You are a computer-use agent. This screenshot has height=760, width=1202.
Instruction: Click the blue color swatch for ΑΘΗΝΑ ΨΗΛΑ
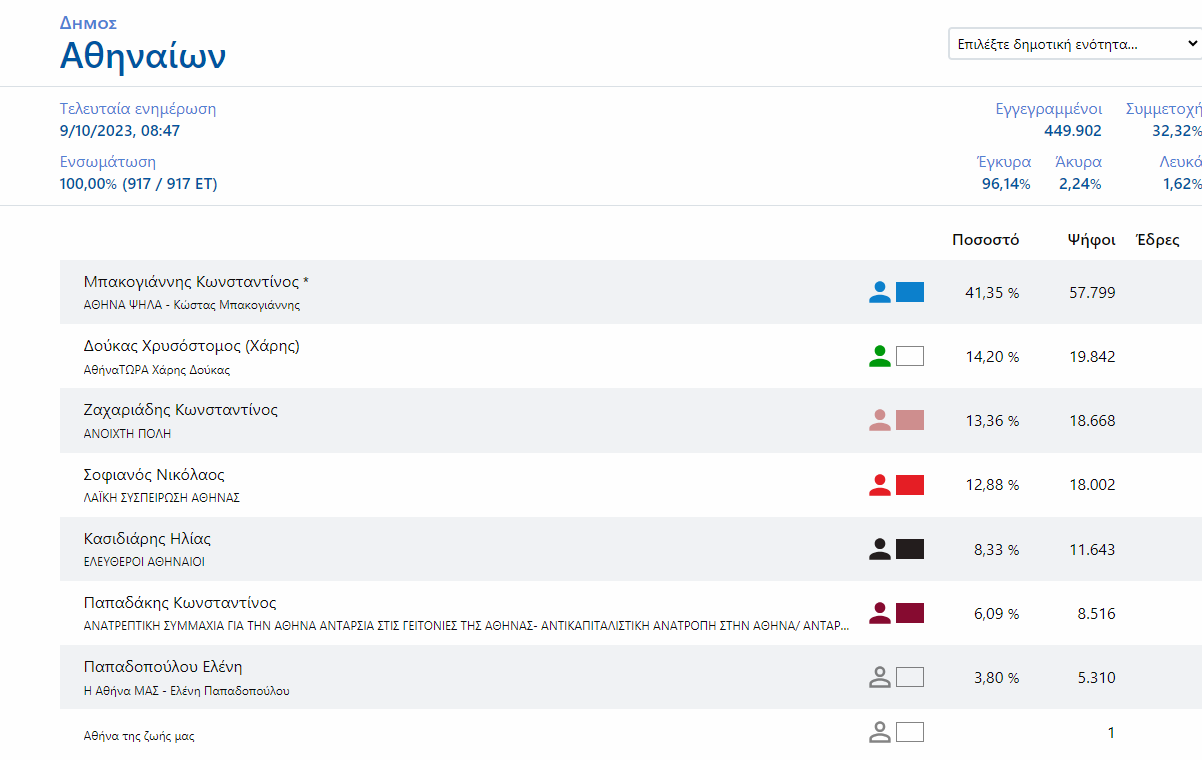pyautogui.click(x=910, y=292)
